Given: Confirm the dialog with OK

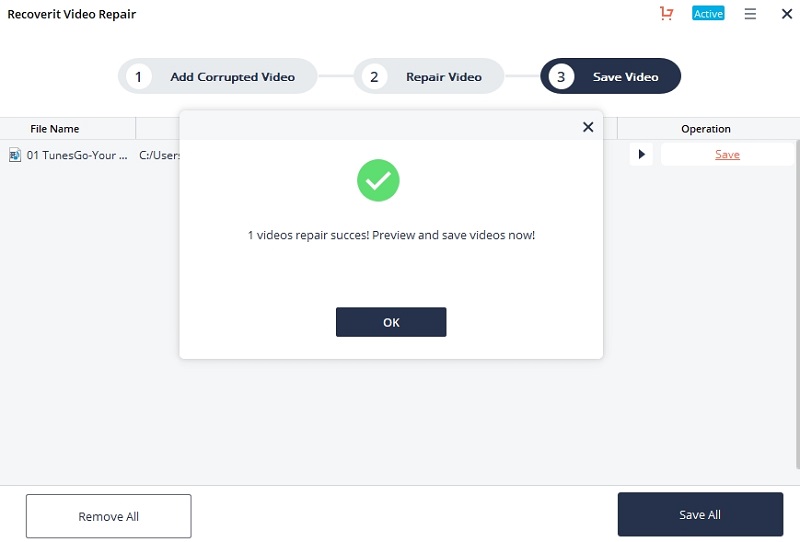Looking at the screenshot, I should 391,322.
